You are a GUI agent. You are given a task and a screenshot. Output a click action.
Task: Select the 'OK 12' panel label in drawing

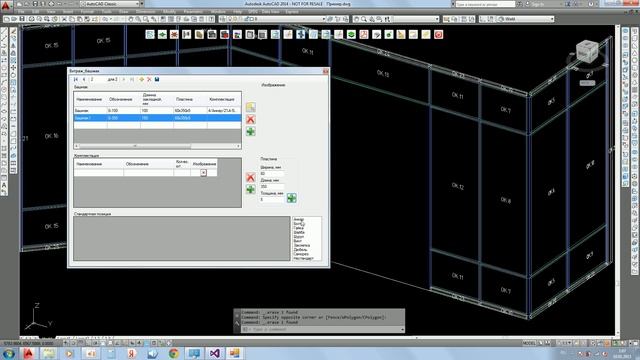coord(458,187)
